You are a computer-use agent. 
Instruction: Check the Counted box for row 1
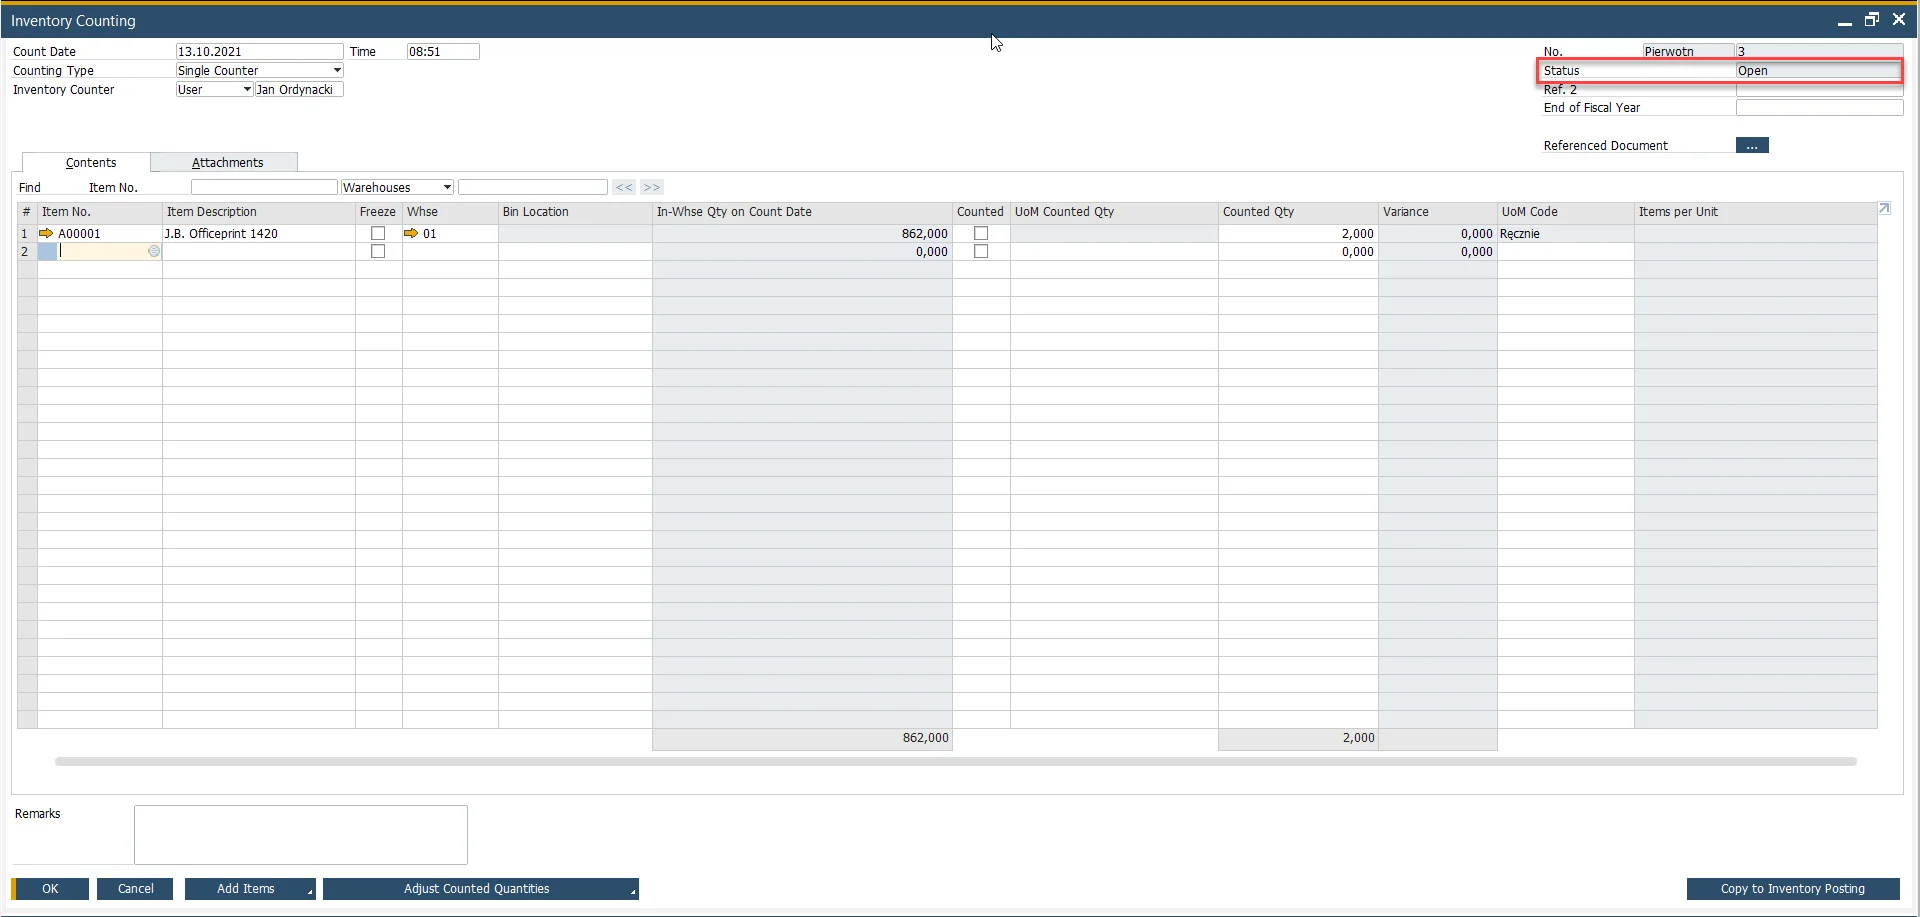coord(981,233)
